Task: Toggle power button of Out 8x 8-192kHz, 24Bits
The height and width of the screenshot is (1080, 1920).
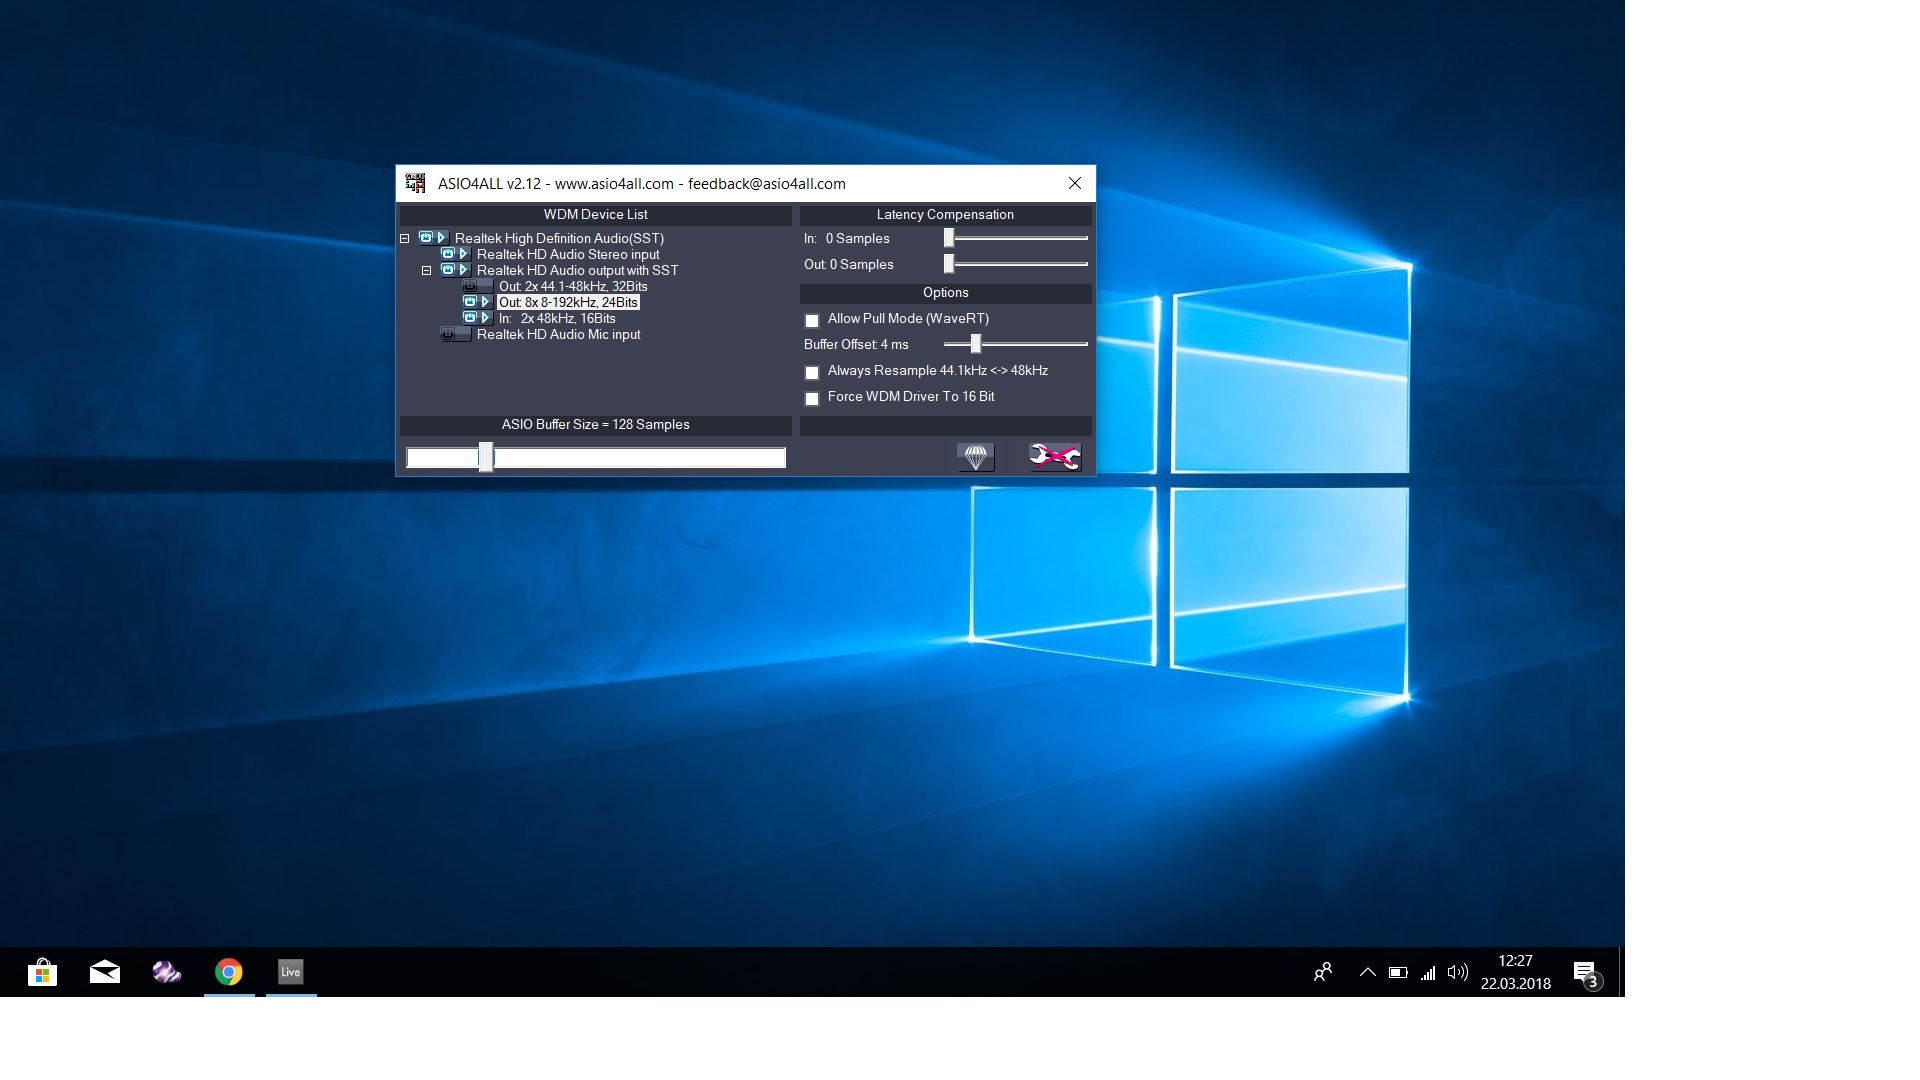Action: [470, 302]
